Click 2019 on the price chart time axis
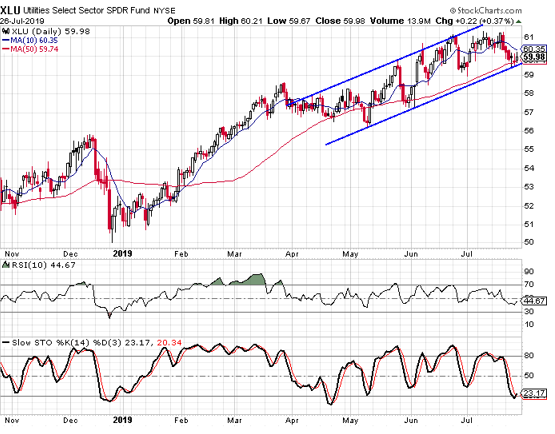The width and height of the screenshot is (555, 434). (122, 254)
